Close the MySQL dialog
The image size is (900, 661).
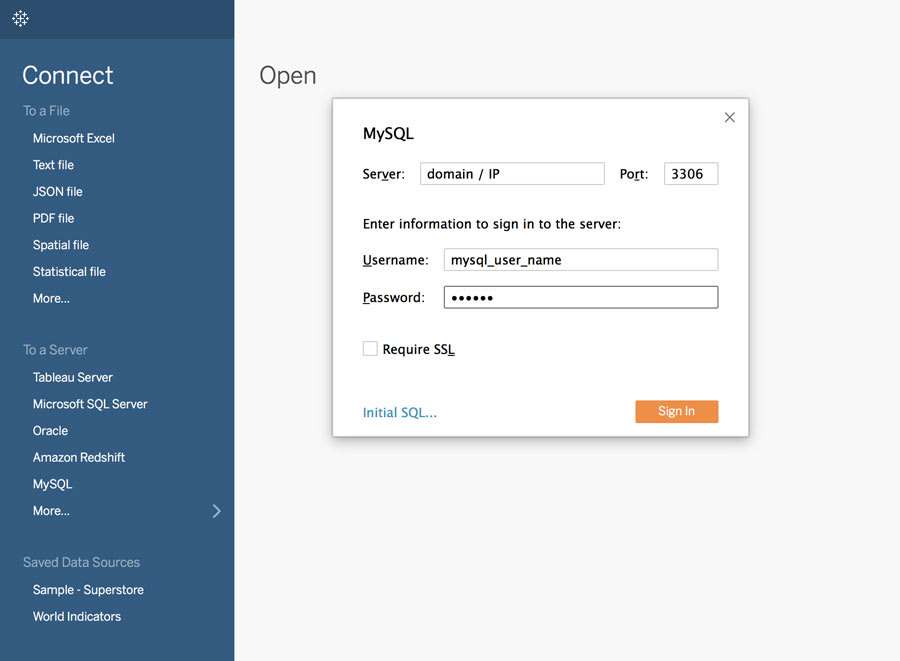coord(730,117)
